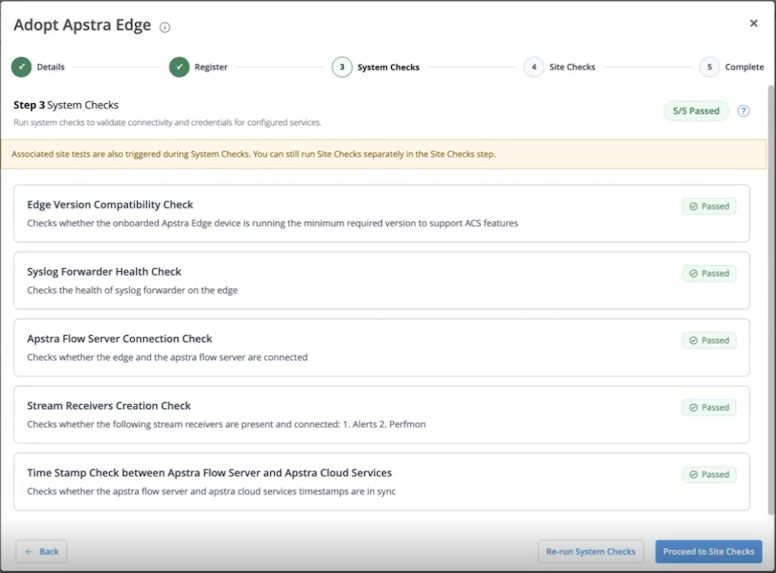Click the 5/5 Passed status badge

point(696,111)
